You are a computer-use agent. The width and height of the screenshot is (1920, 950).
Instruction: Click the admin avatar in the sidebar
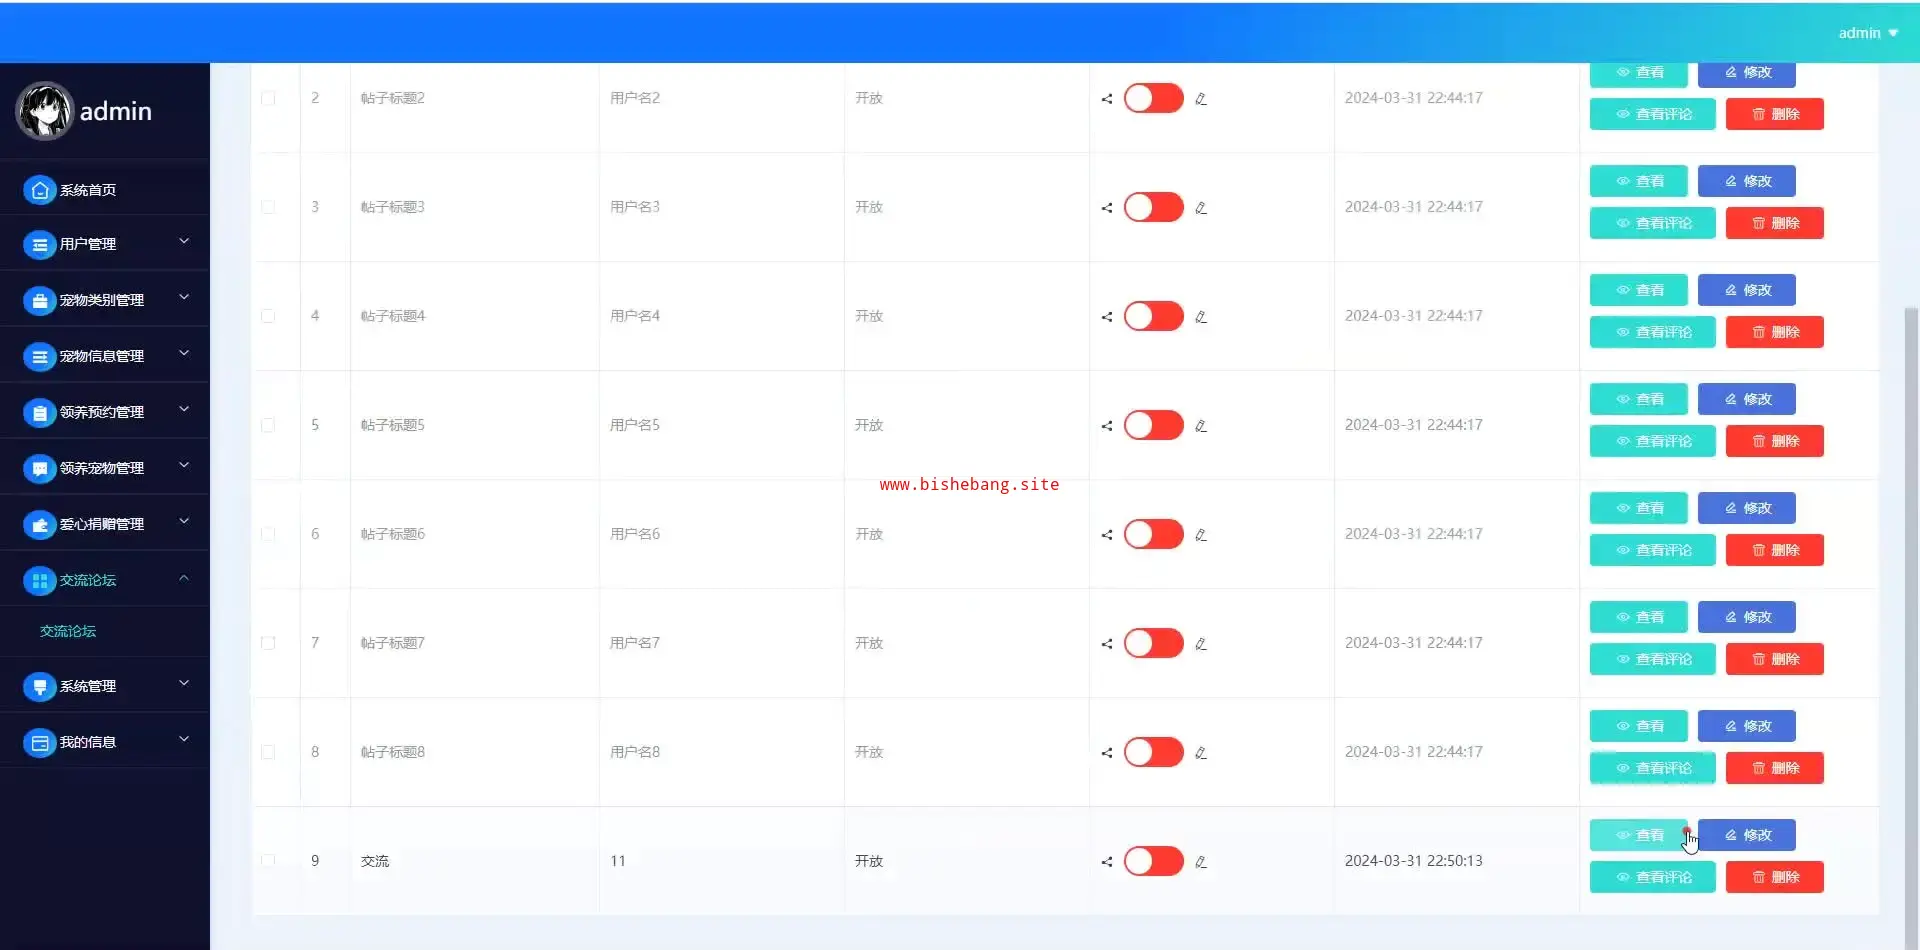(x=45, y=111)
